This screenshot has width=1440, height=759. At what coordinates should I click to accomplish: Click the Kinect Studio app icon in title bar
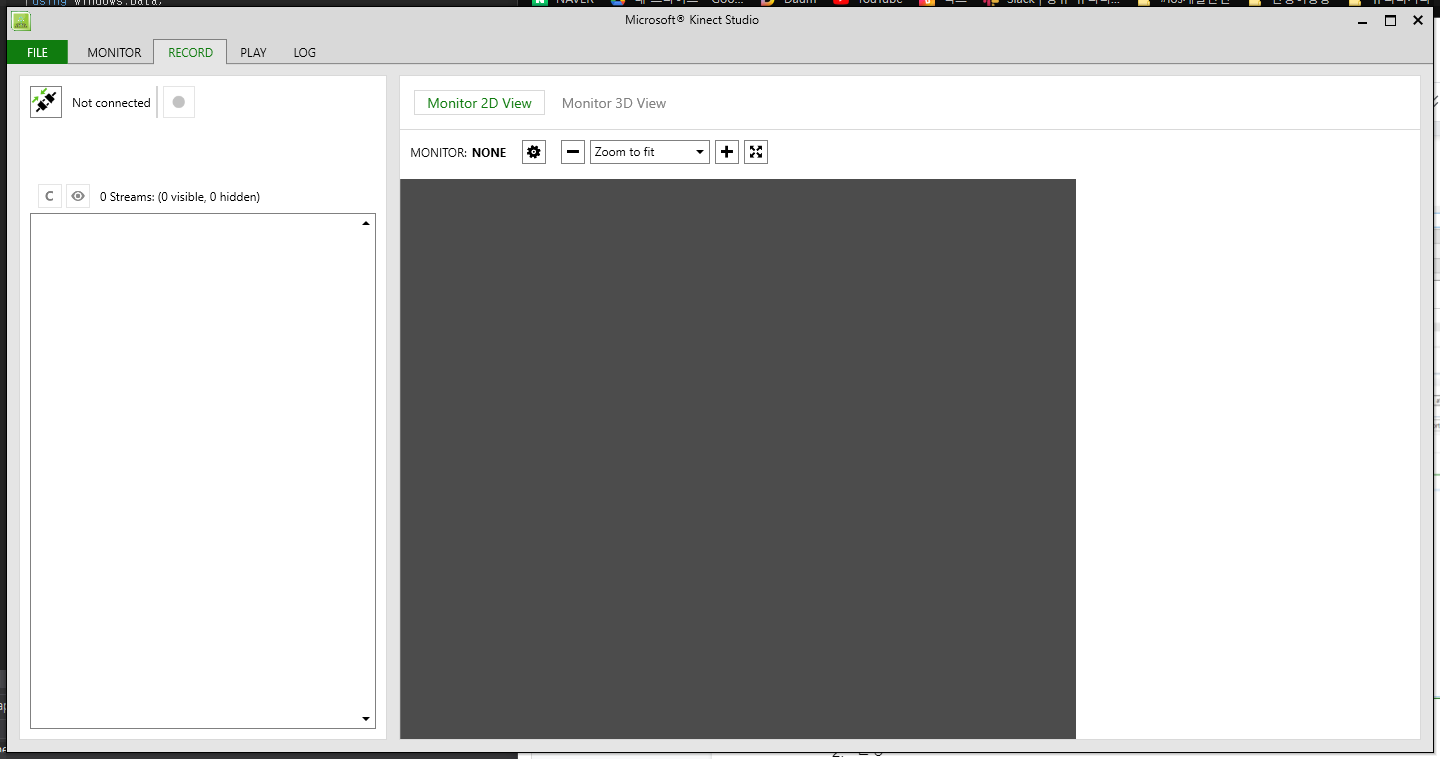[x=21, y=20]
